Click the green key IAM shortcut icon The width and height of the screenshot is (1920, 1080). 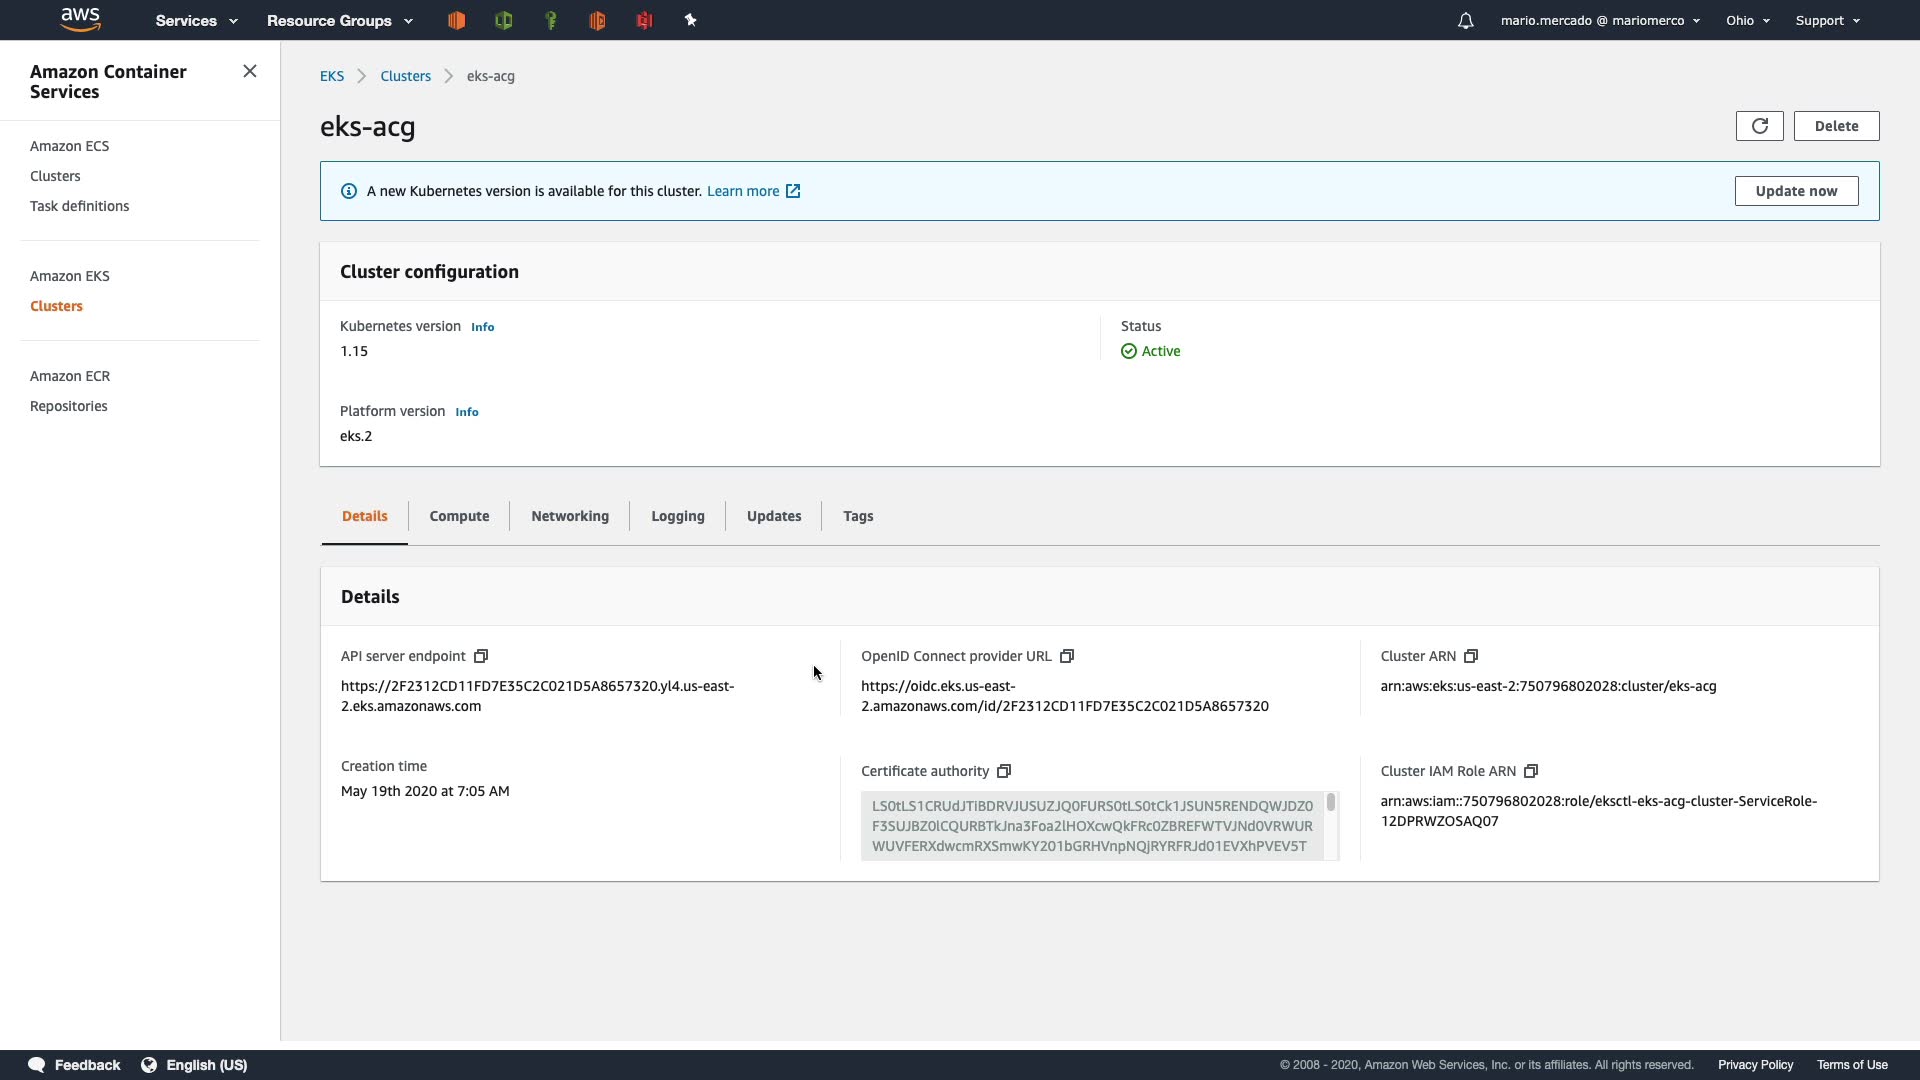click(550, 20)
